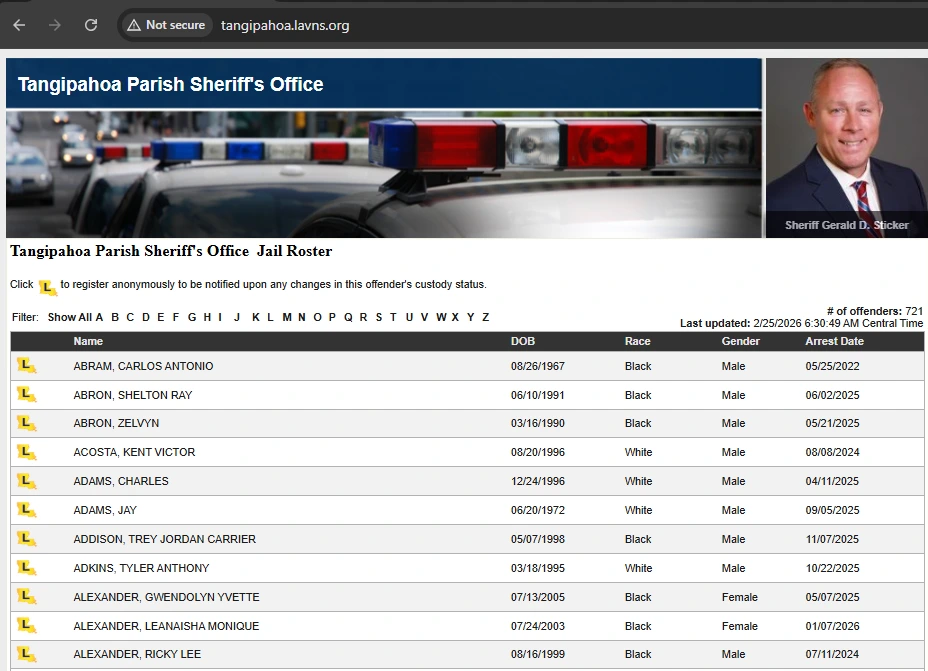
Task: Filter roster by letter G
Action: 192,317
